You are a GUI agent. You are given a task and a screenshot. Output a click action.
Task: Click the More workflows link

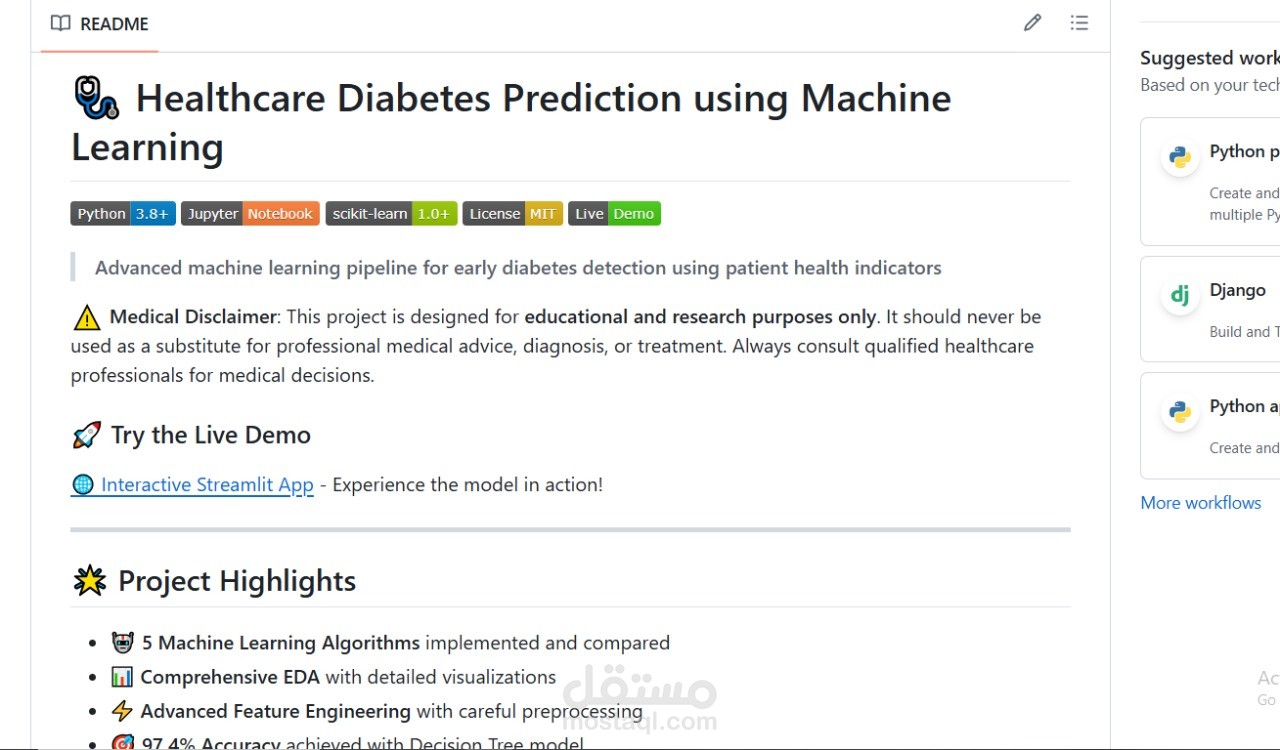[x=1201, y=503]
